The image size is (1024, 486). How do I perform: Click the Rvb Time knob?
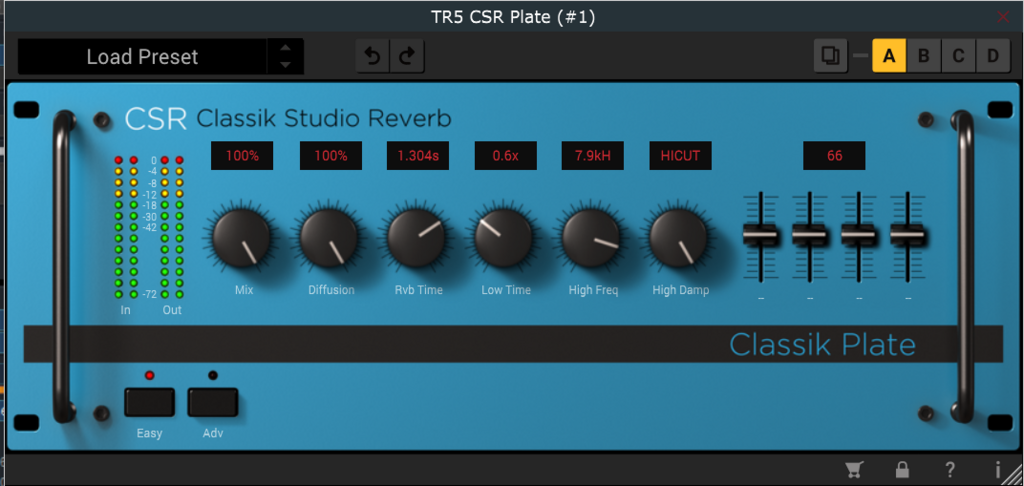(416, 238)
